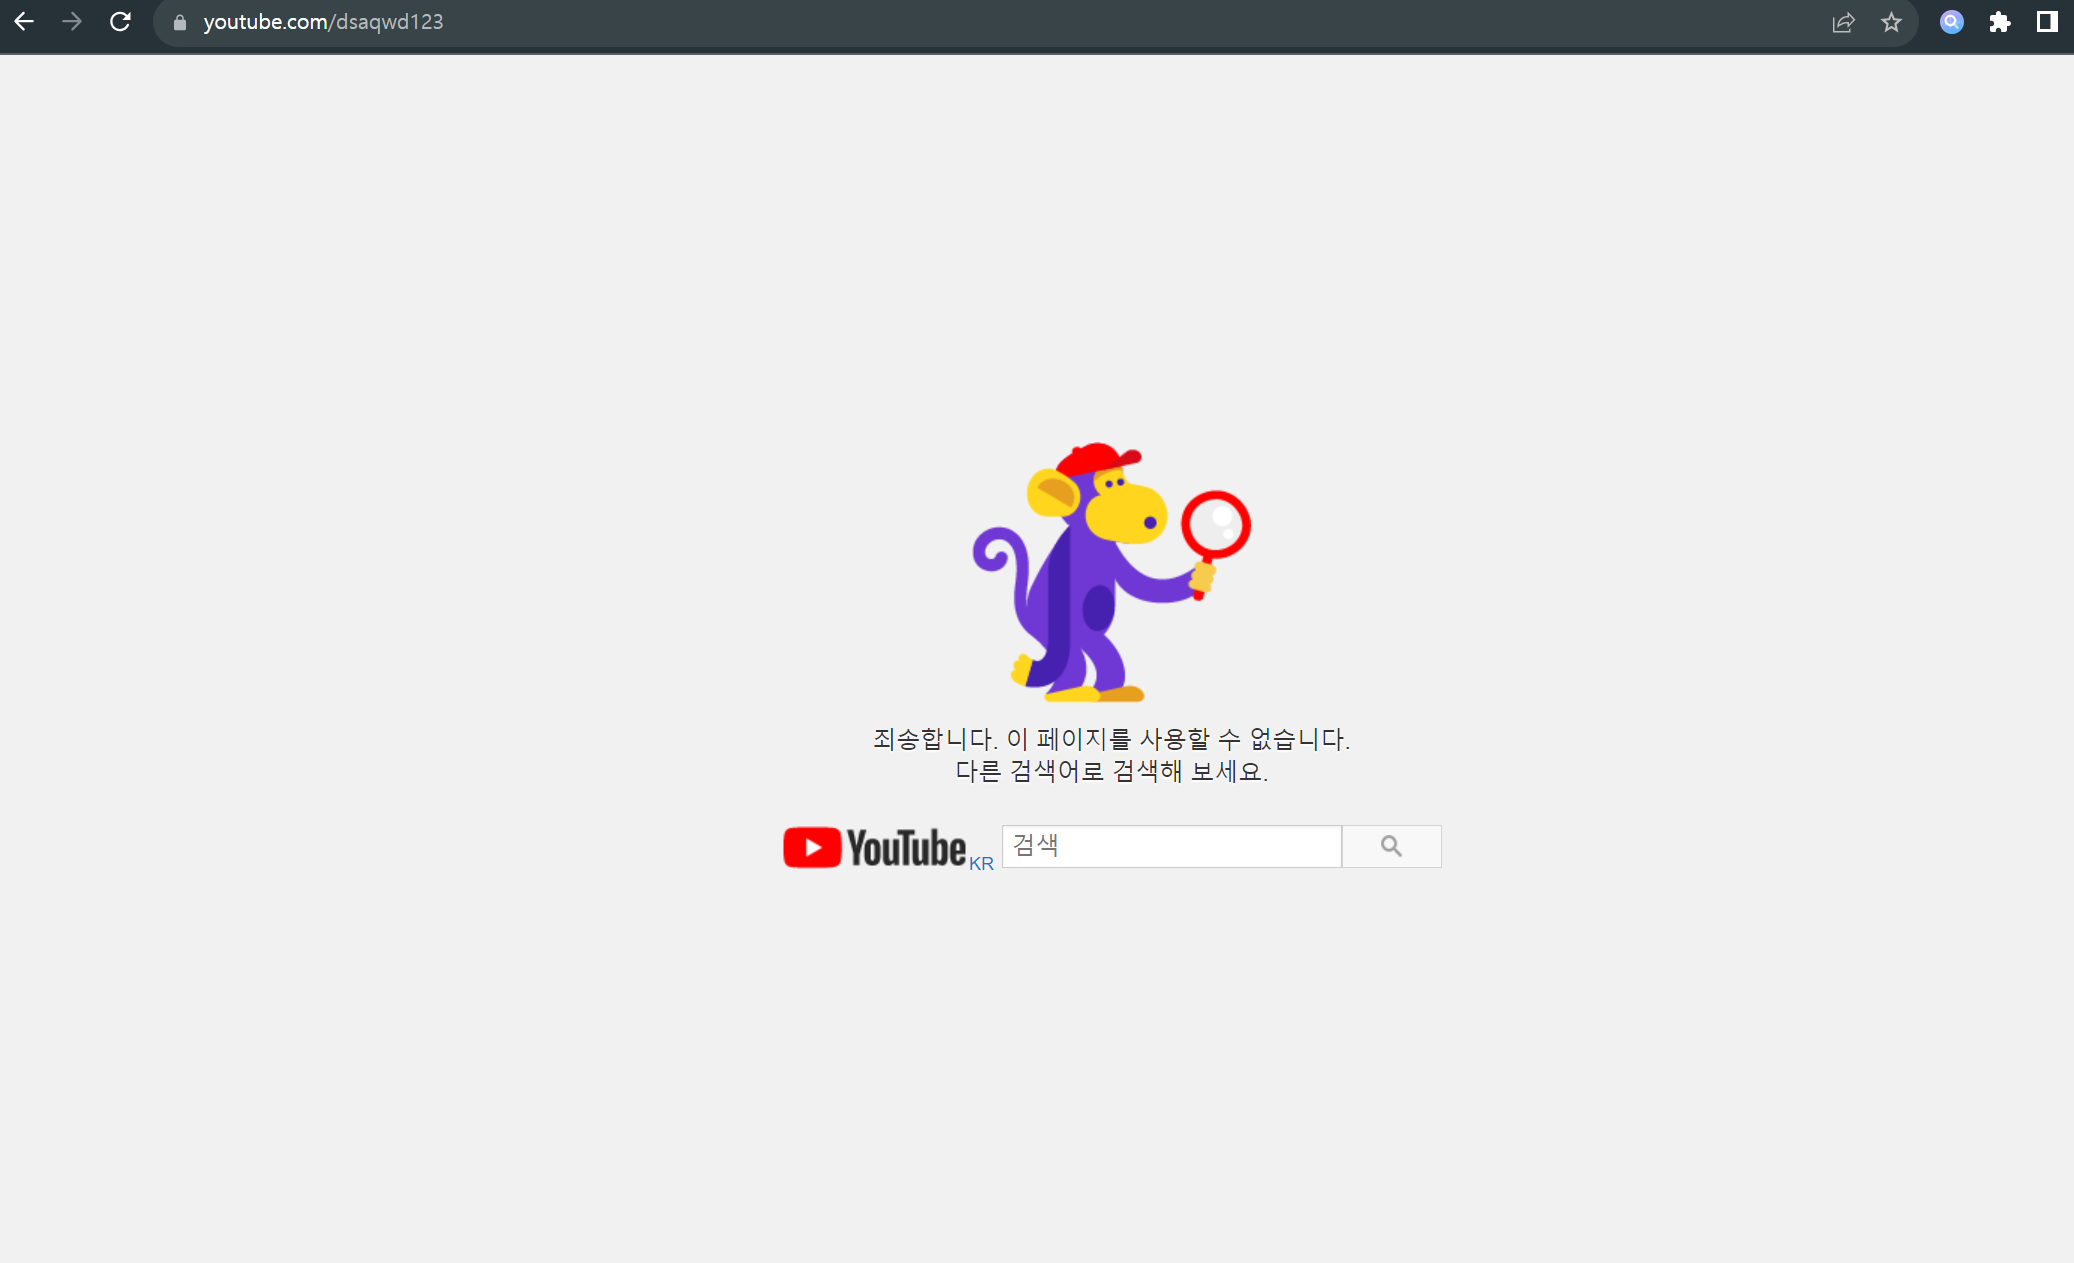The image size is (2074, 1263).
Task: Reload the YouTube error page
Action: point(120,22)
